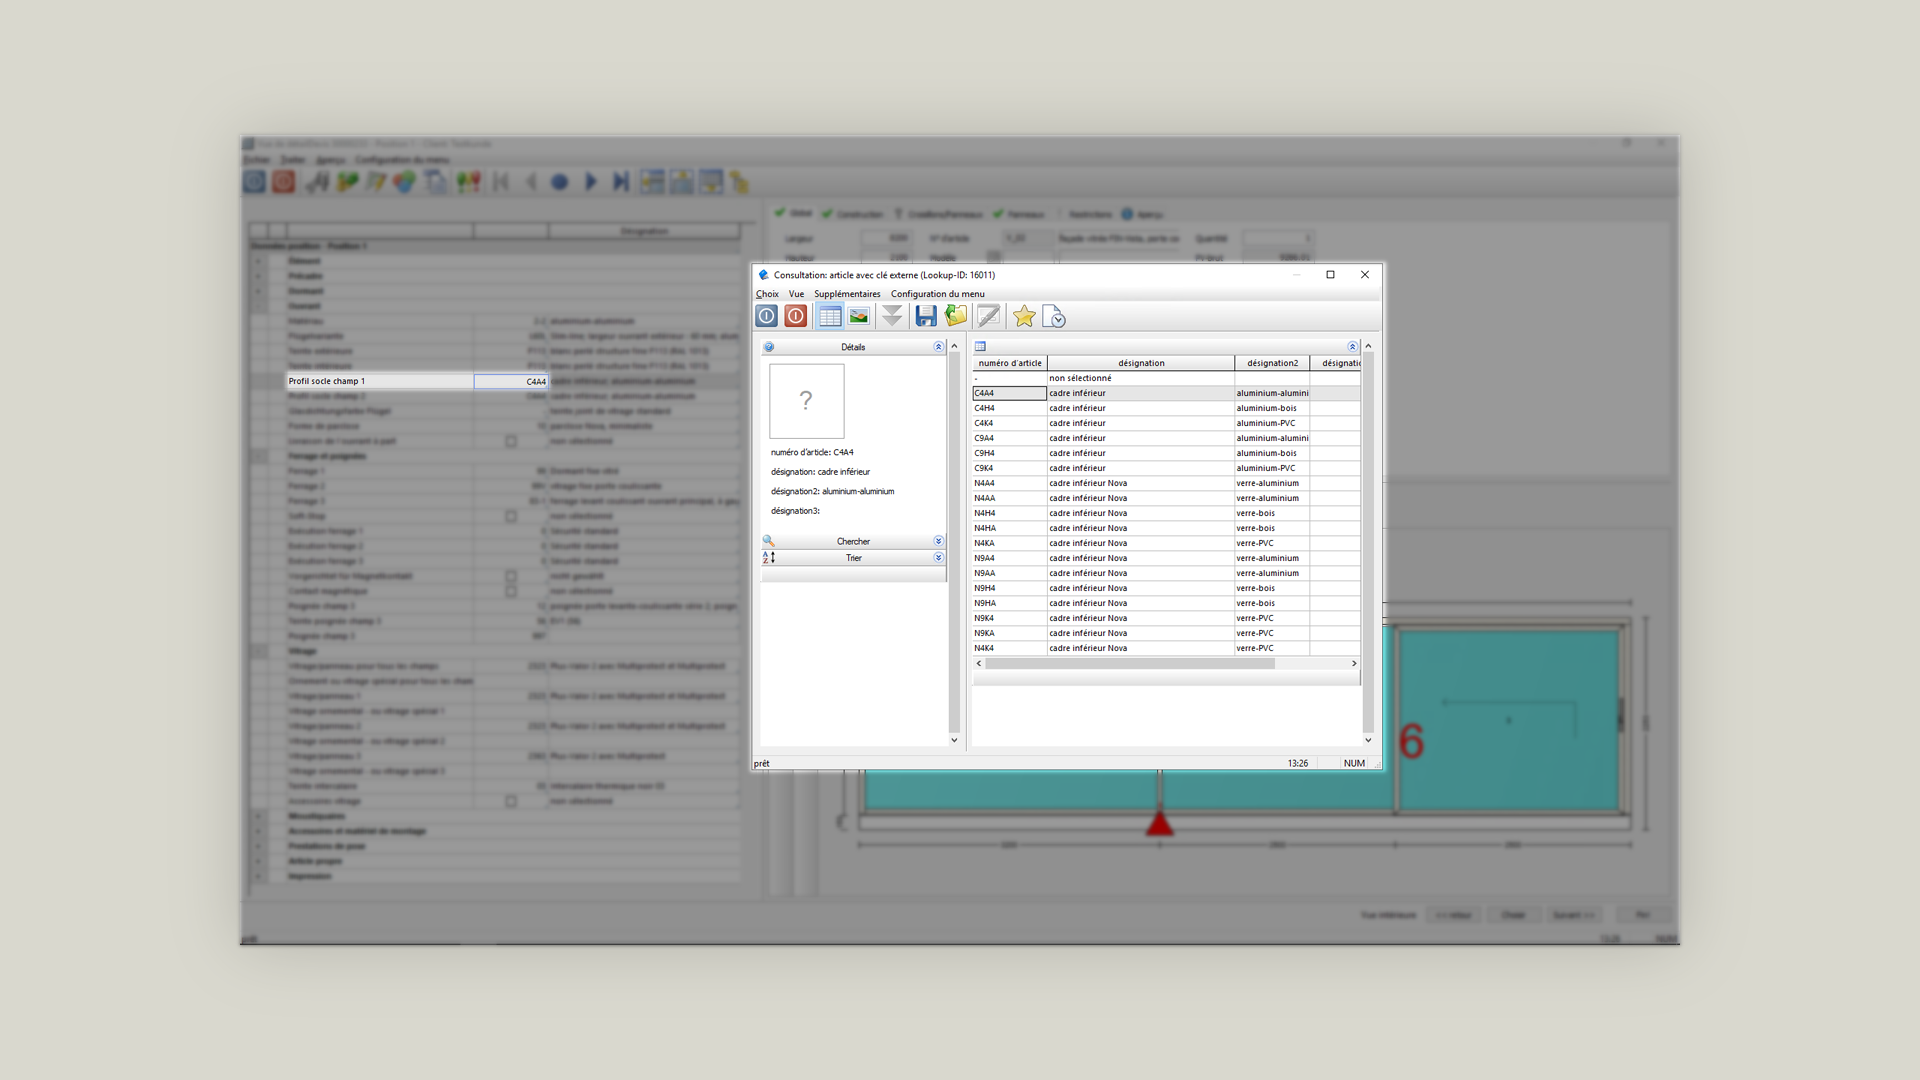Viewport: 1920px width, 1080px height.
Task: Select article C4A4 in the table
Action: [x=1166, y=393]
